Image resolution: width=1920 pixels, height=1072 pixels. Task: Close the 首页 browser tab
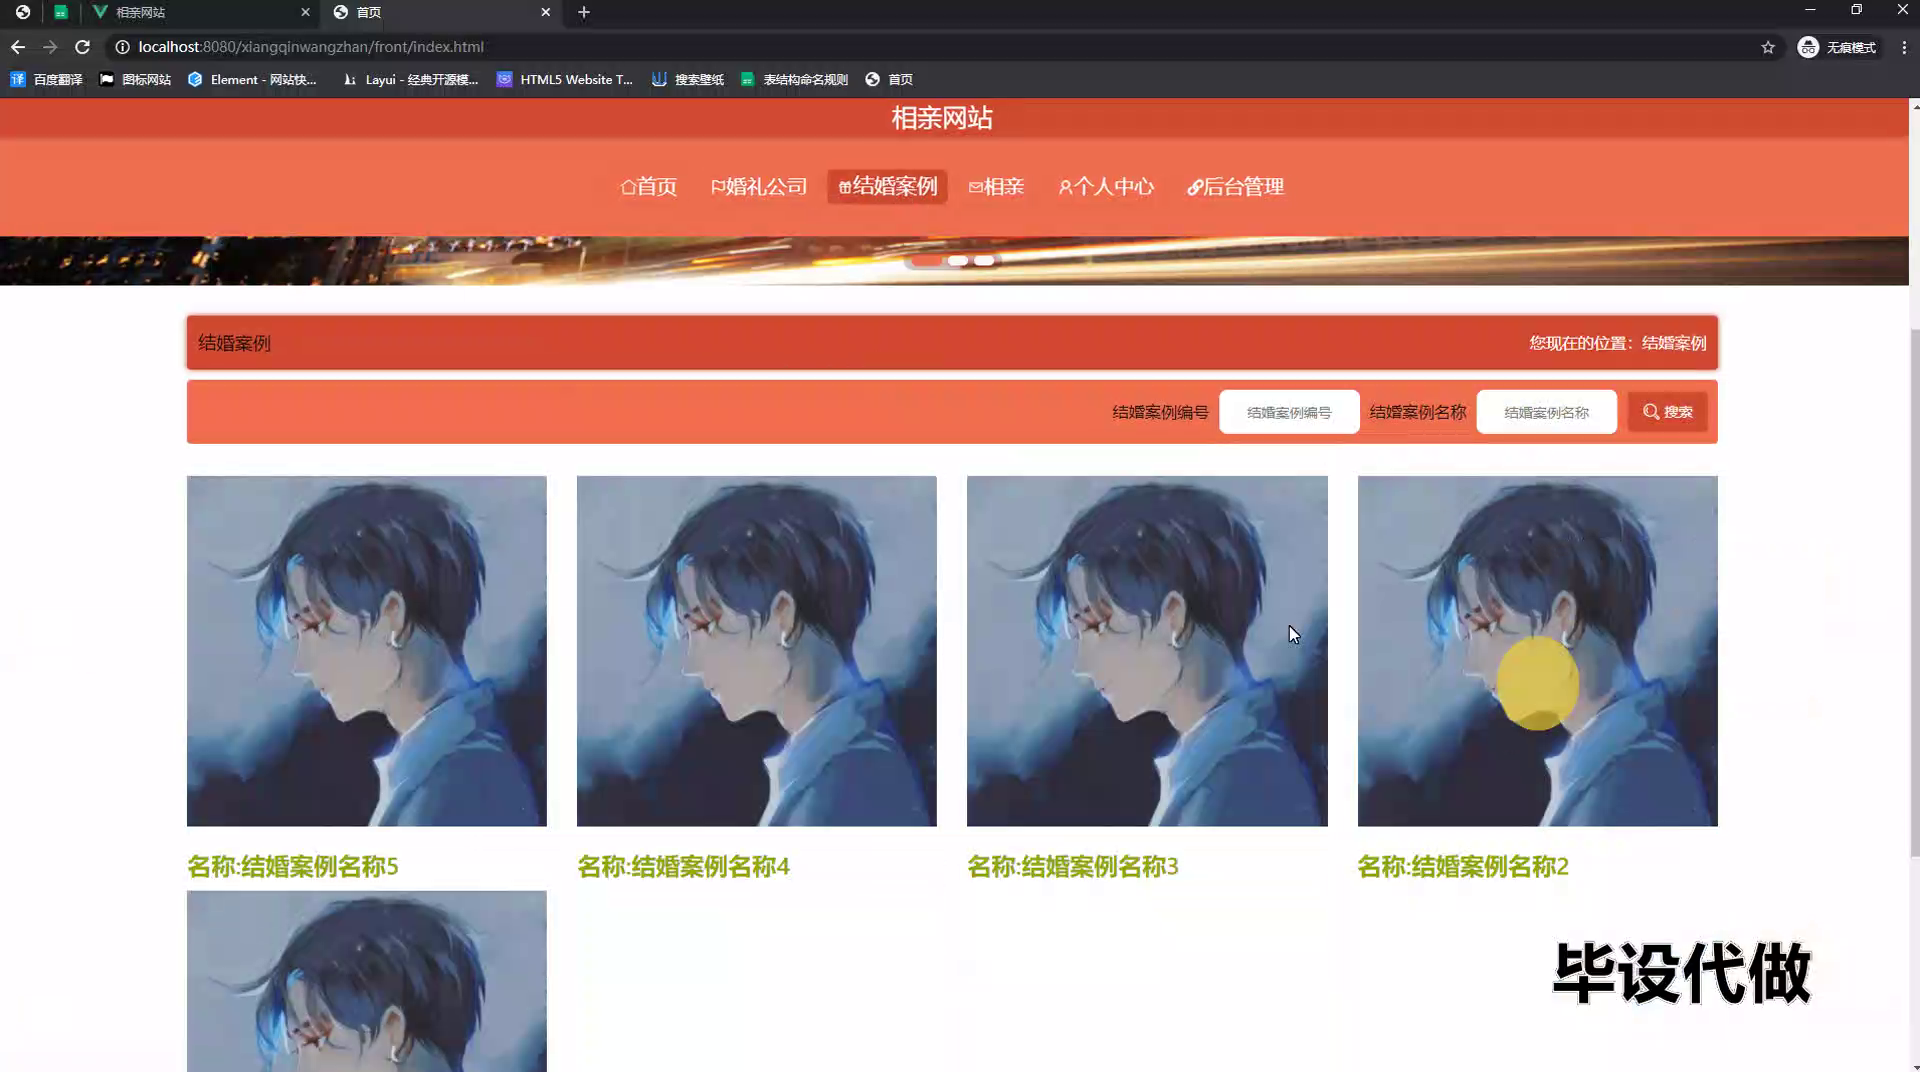(x=545, y=12)
